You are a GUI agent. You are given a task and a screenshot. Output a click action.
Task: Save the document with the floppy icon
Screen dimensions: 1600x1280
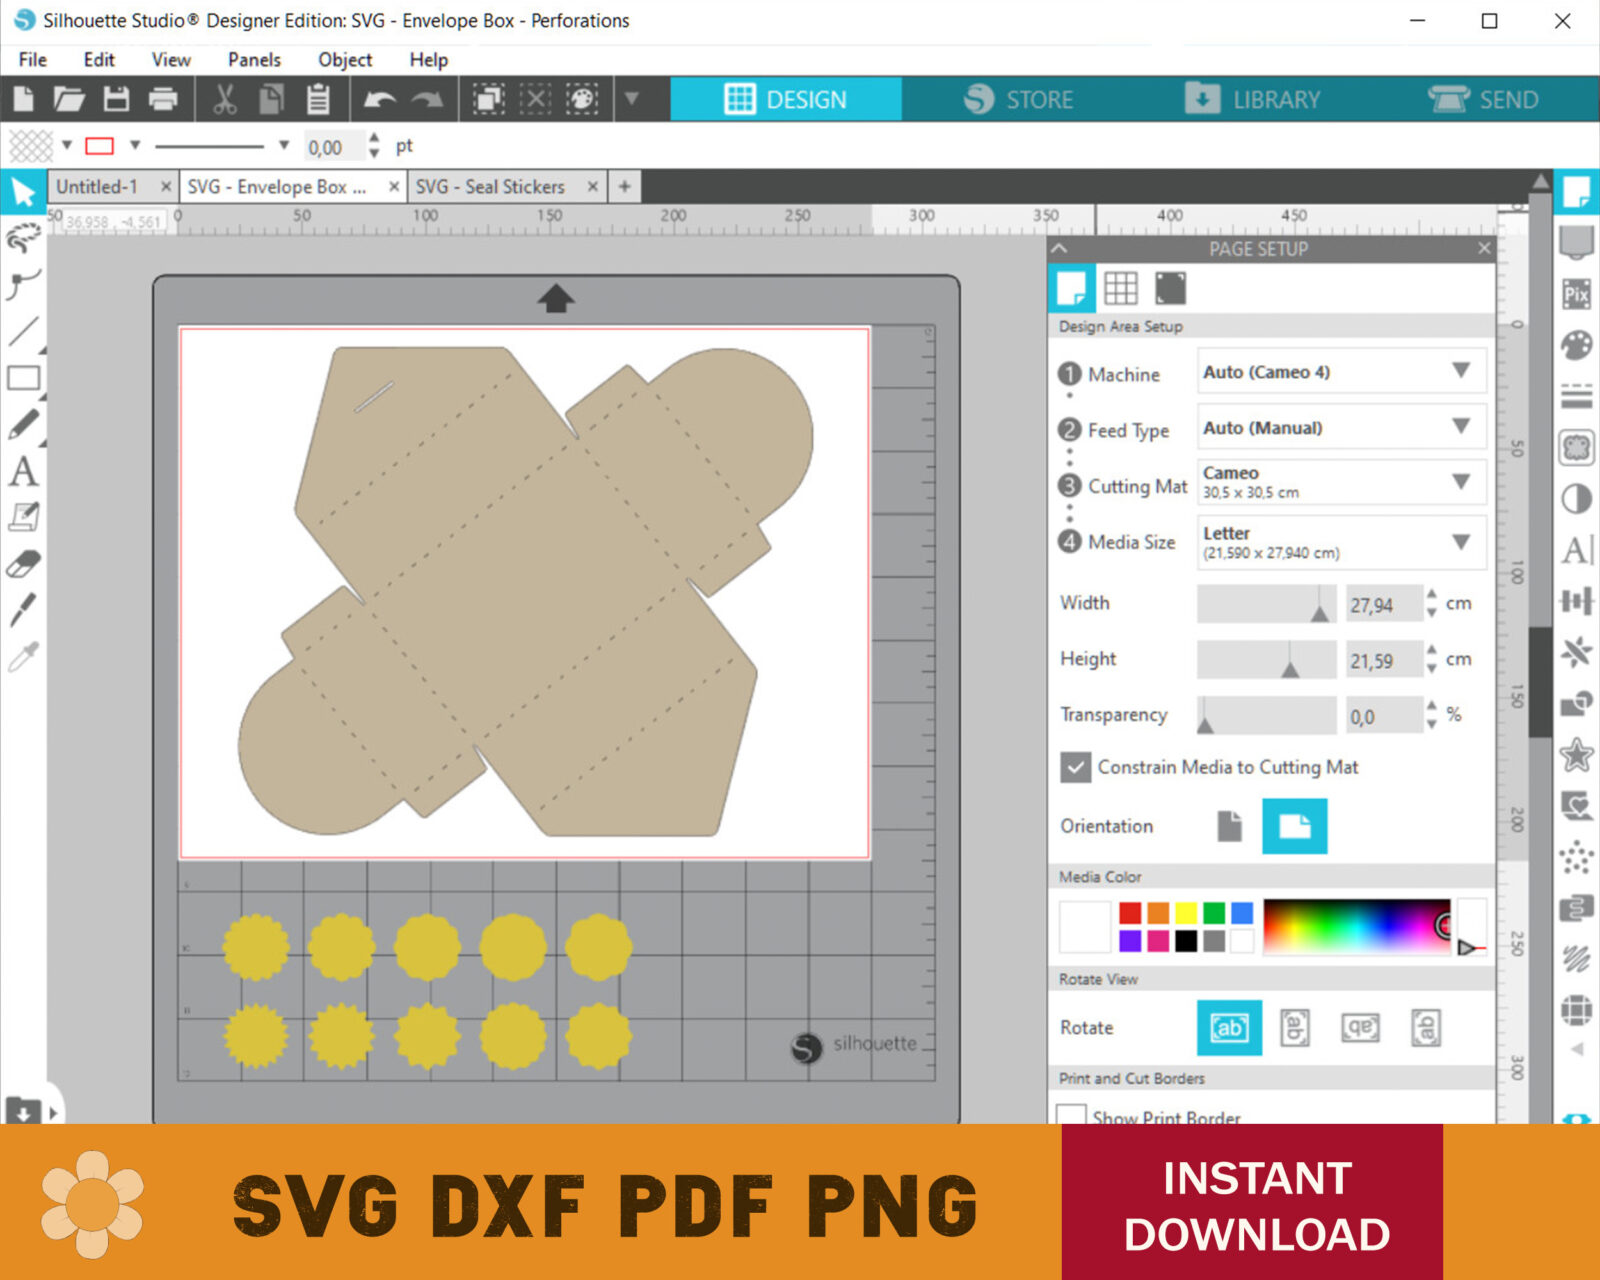pos(117,99)
